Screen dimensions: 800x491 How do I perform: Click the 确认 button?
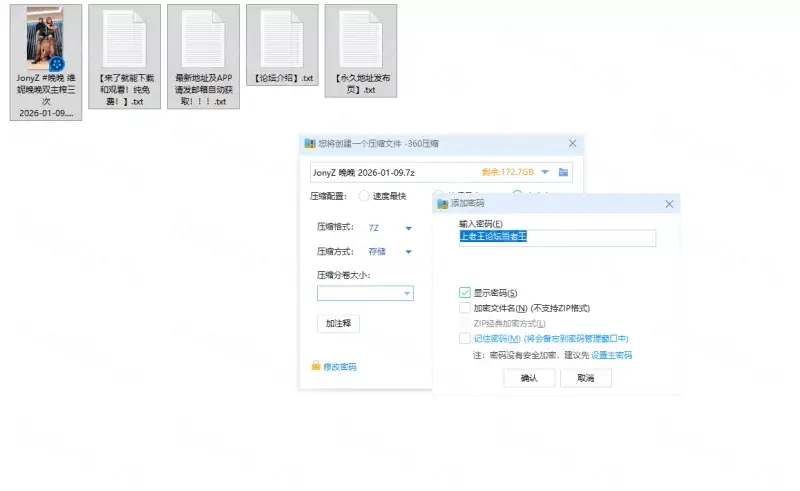[x=529, y=378]
